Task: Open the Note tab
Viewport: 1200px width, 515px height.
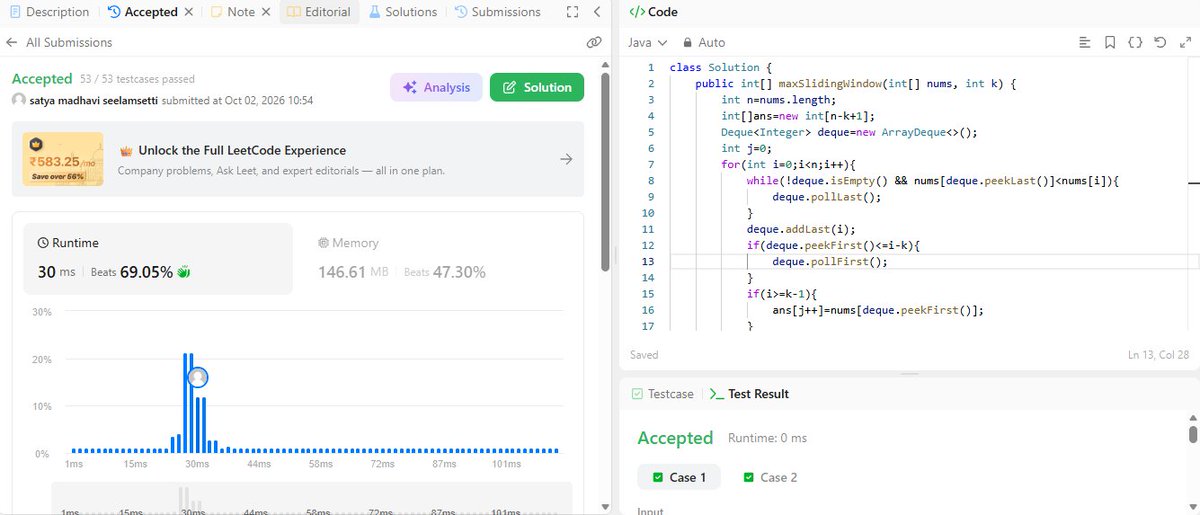Action: pyautogui.click(x=233, y=12)
